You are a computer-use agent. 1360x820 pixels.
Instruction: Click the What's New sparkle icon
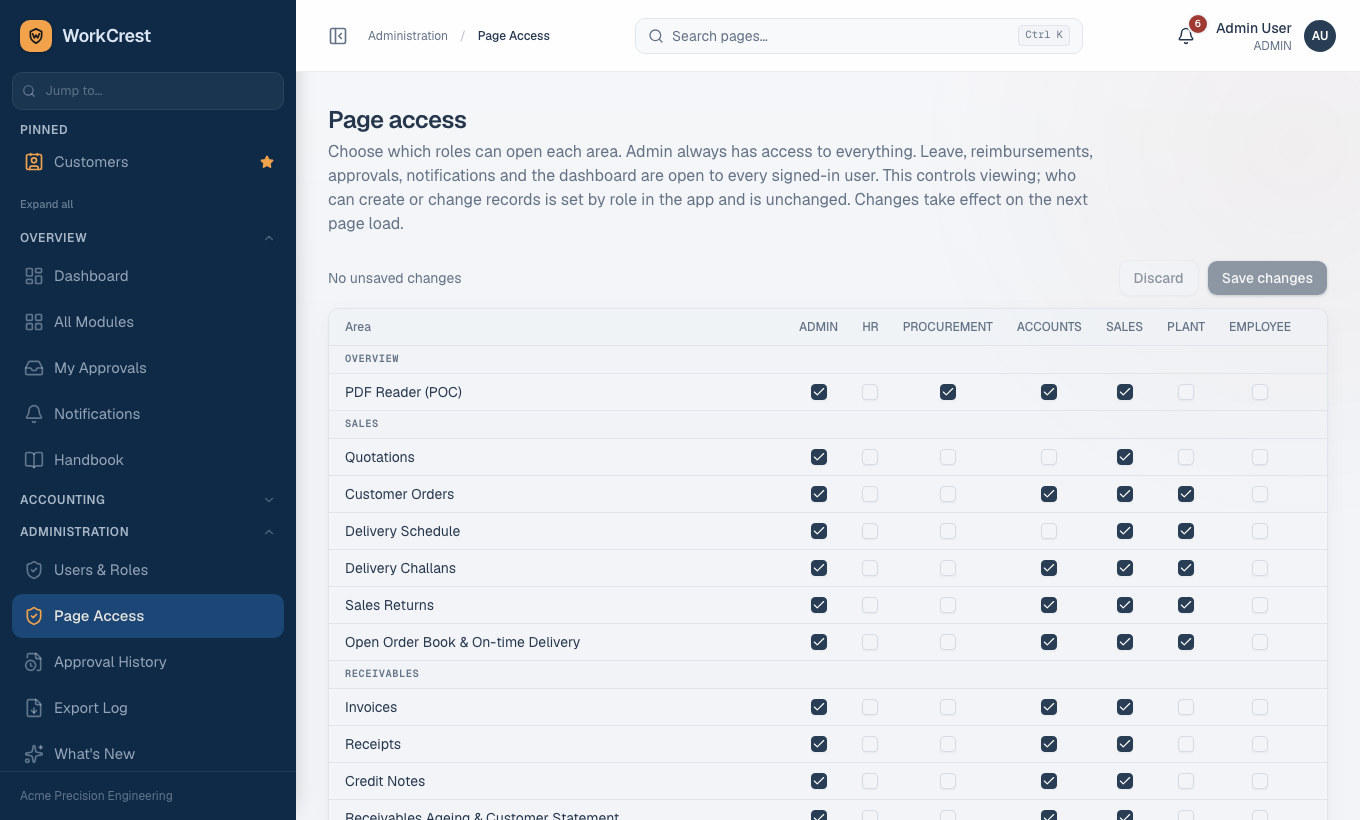[x=34, y=754]
